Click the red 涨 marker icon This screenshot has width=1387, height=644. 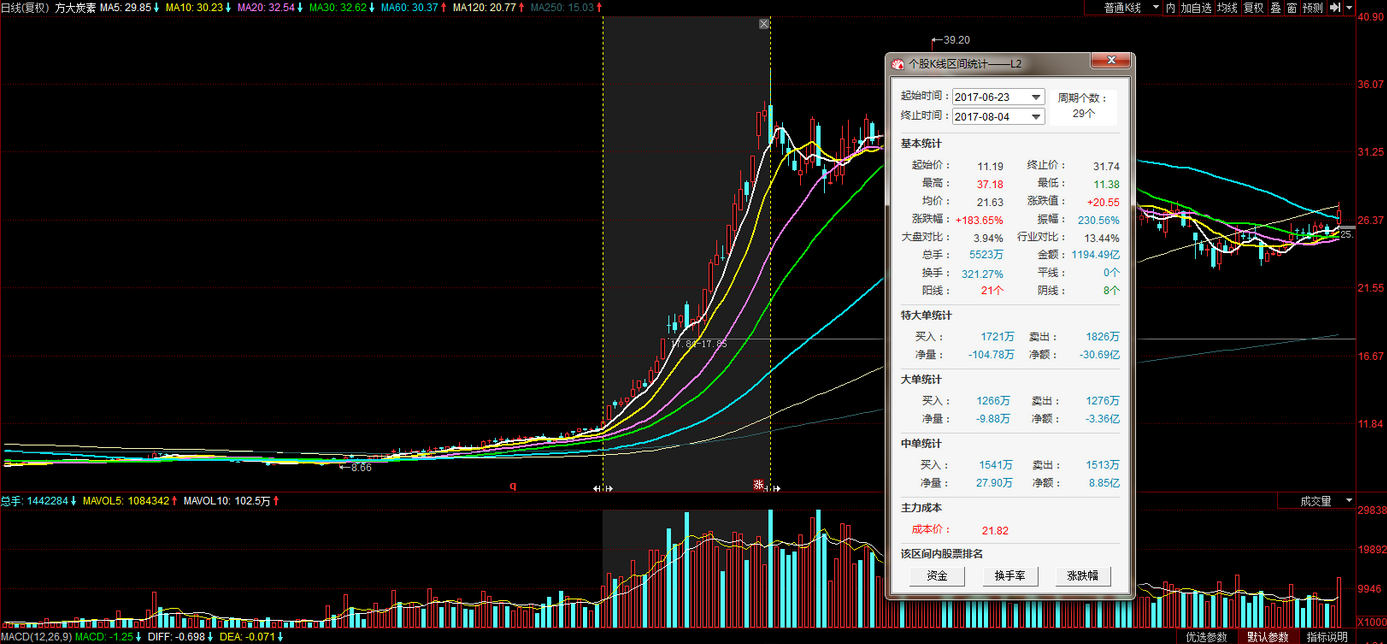758,485
